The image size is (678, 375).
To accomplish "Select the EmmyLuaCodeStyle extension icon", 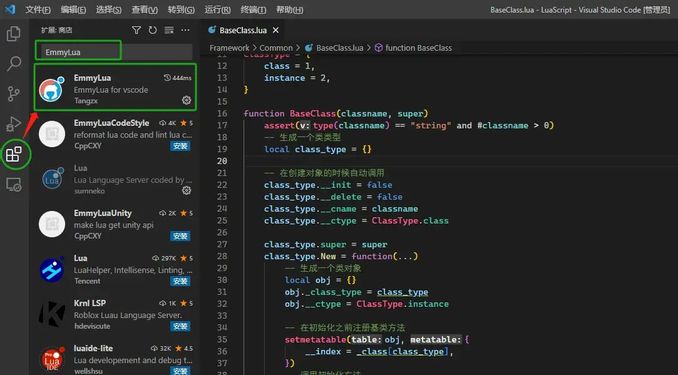I will [52, 134].
